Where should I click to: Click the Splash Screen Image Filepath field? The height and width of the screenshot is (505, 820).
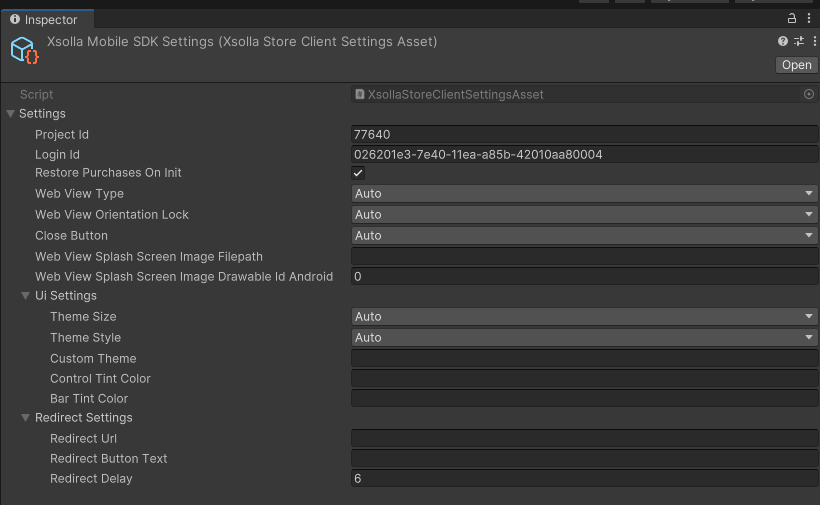(x=585, y=256)
